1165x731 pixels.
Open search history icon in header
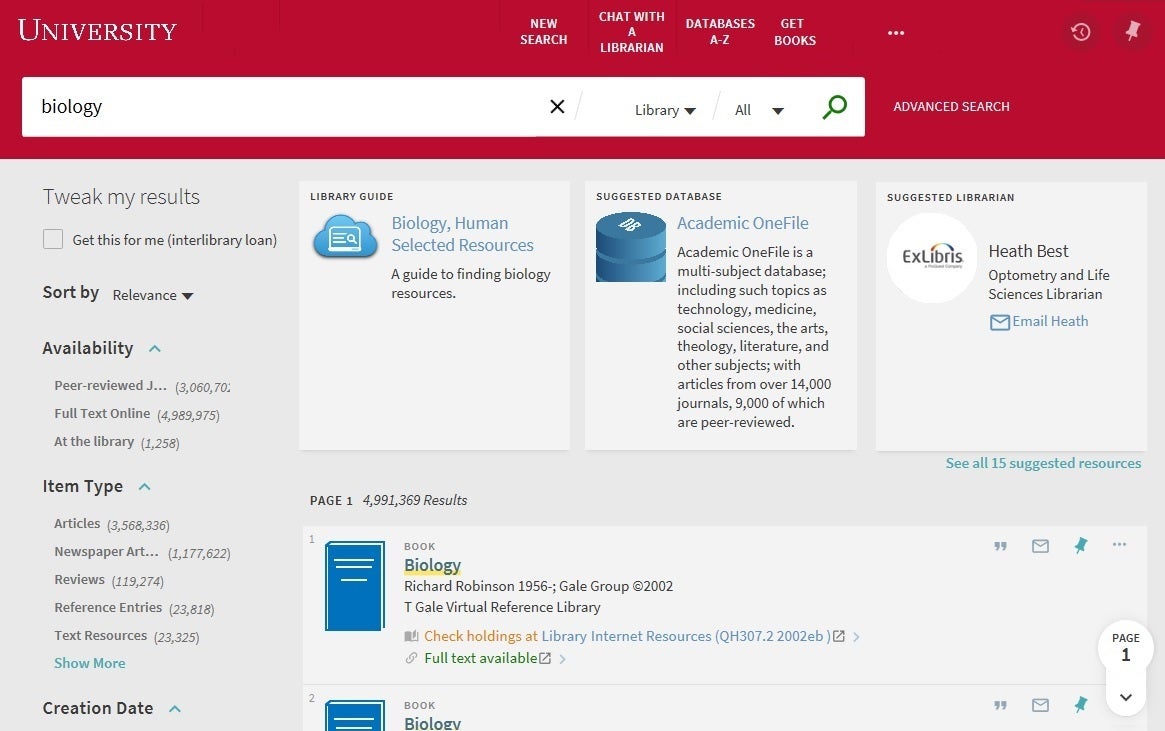point(1080,32)
